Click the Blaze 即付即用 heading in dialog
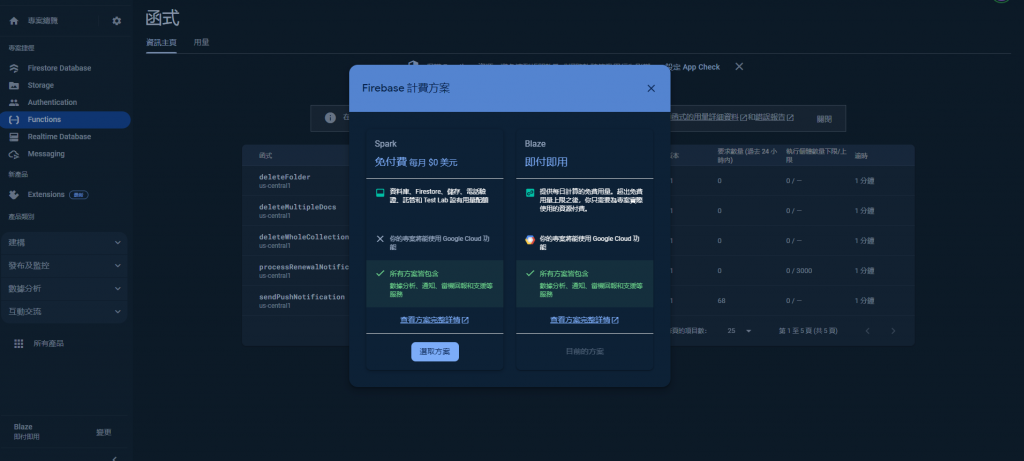Viewport: 1024px width, 461px height. [546, 162]
